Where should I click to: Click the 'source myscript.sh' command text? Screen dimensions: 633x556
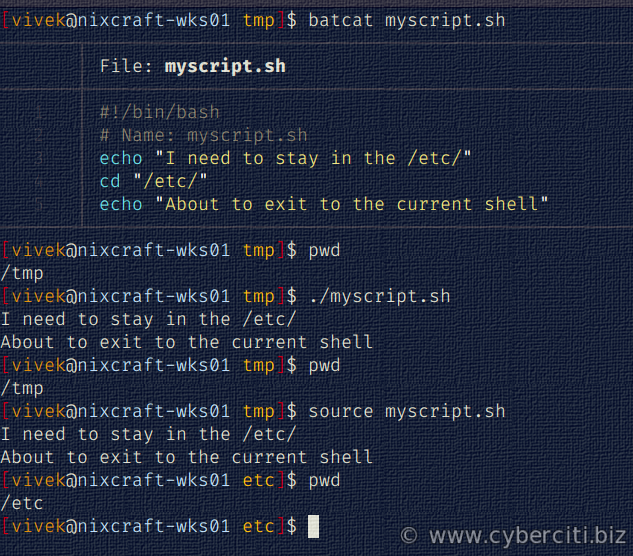pyautogui.click(x=407, y=411)
